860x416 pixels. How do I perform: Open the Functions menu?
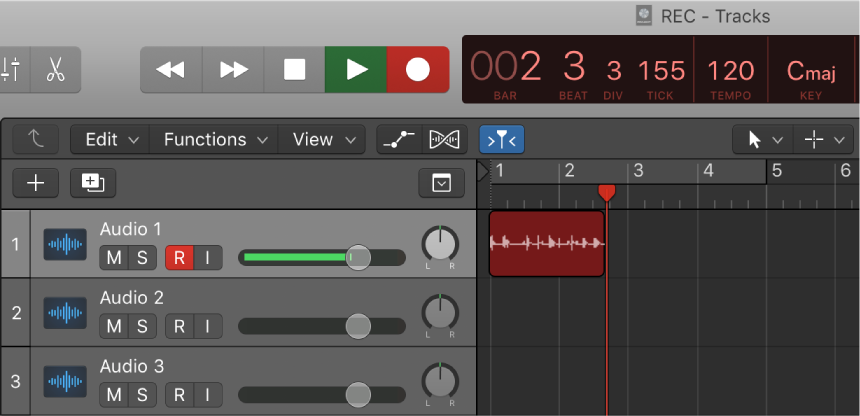[x=216, y=139]
